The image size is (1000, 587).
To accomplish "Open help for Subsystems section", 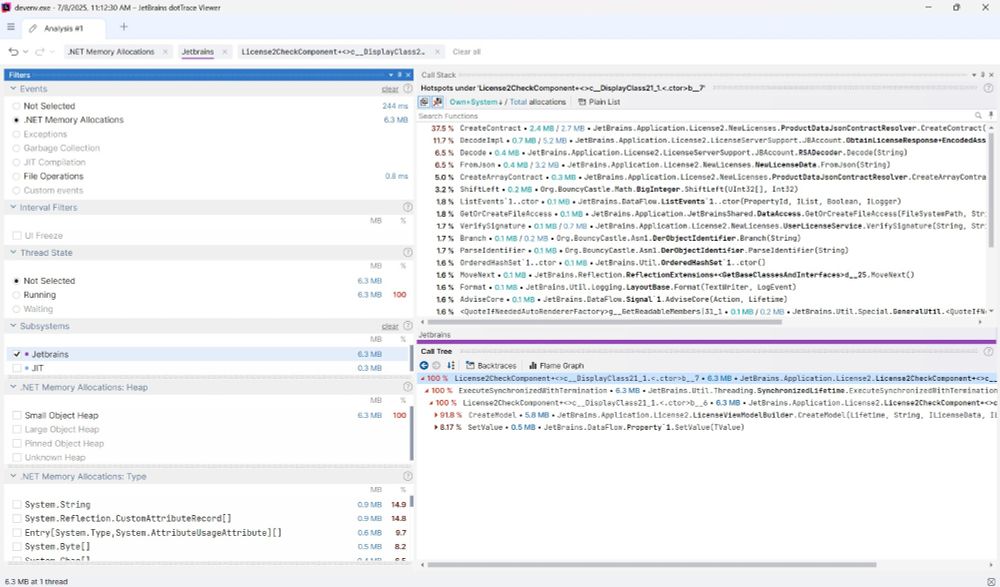I will click(408, 326).
